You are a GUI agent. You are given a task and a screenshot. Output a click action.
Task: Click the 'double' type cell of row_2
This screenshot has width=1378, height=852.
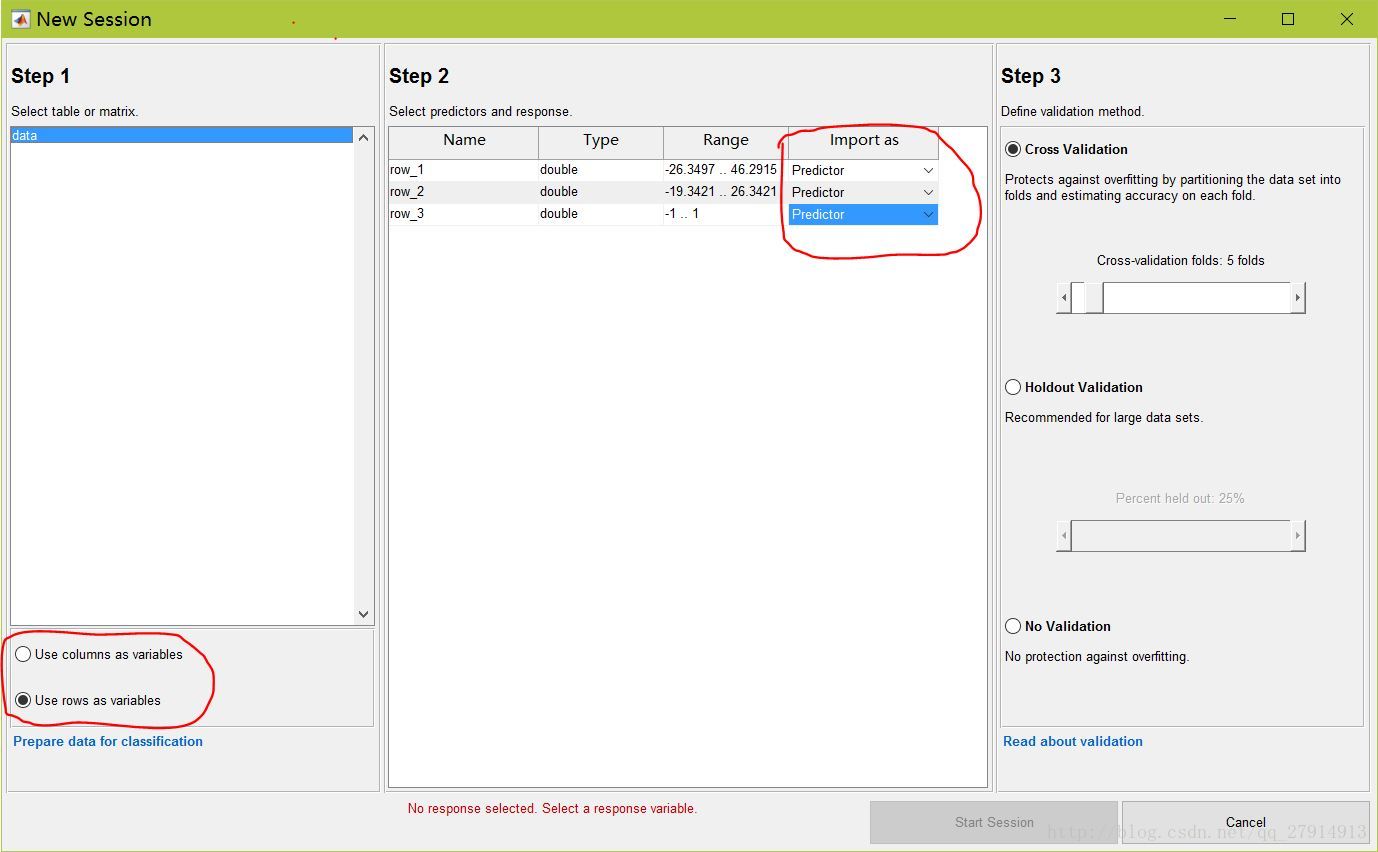601,192
